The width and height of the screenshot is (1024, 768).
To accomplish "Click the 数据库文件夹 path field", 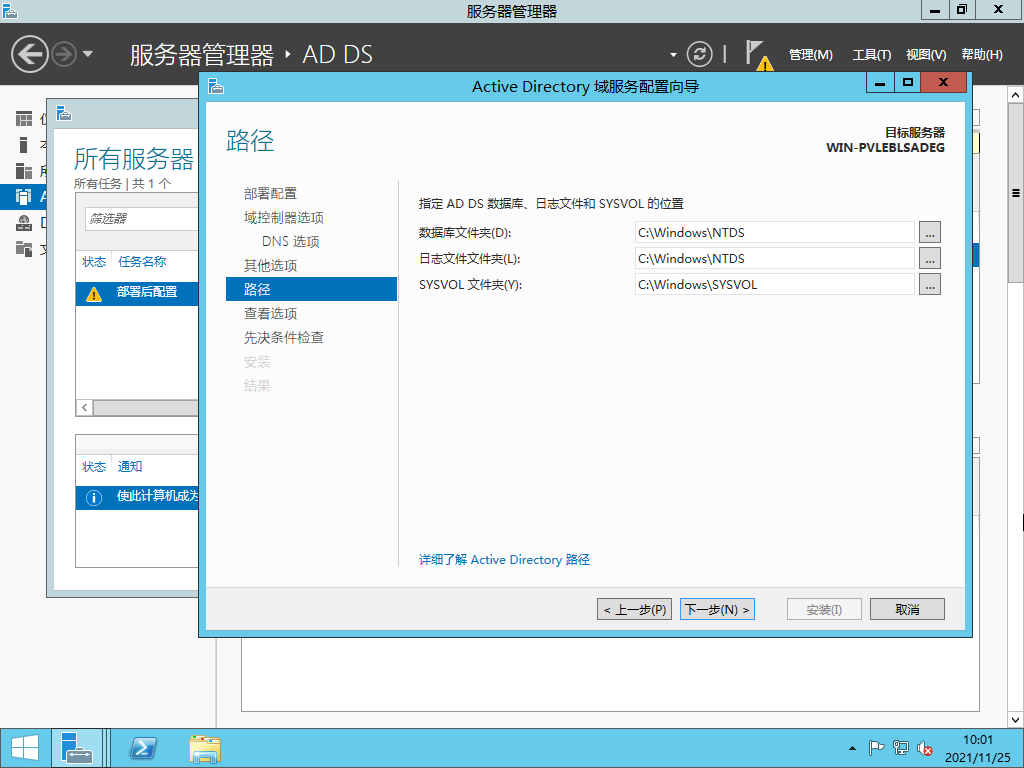I will (775, 232).
